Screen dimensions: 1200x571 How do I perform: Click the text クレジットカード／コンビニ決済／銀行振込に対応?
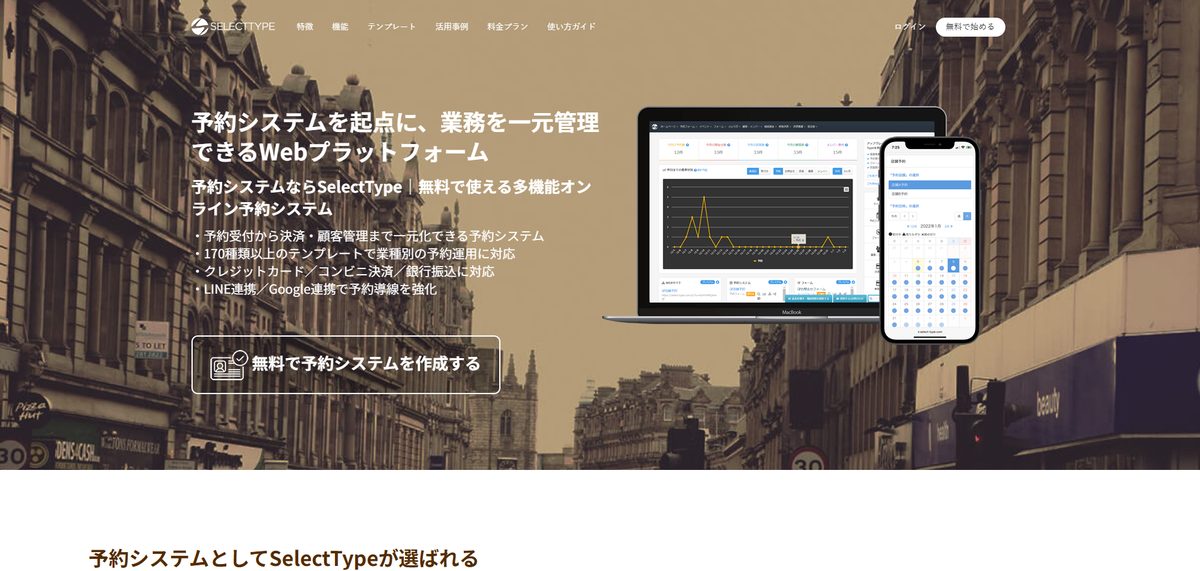343,271
